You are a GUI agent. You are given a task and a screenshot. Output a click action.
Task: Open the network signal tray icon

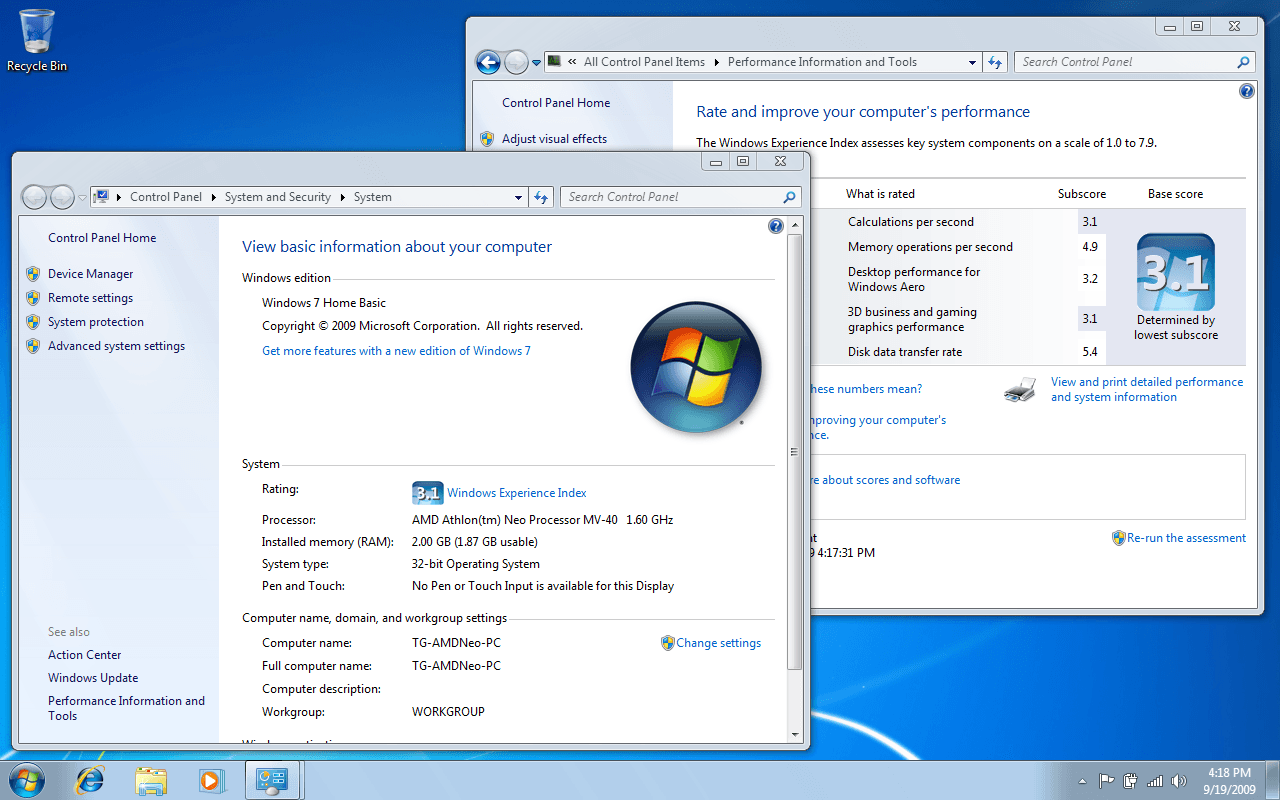[1155, 781]
